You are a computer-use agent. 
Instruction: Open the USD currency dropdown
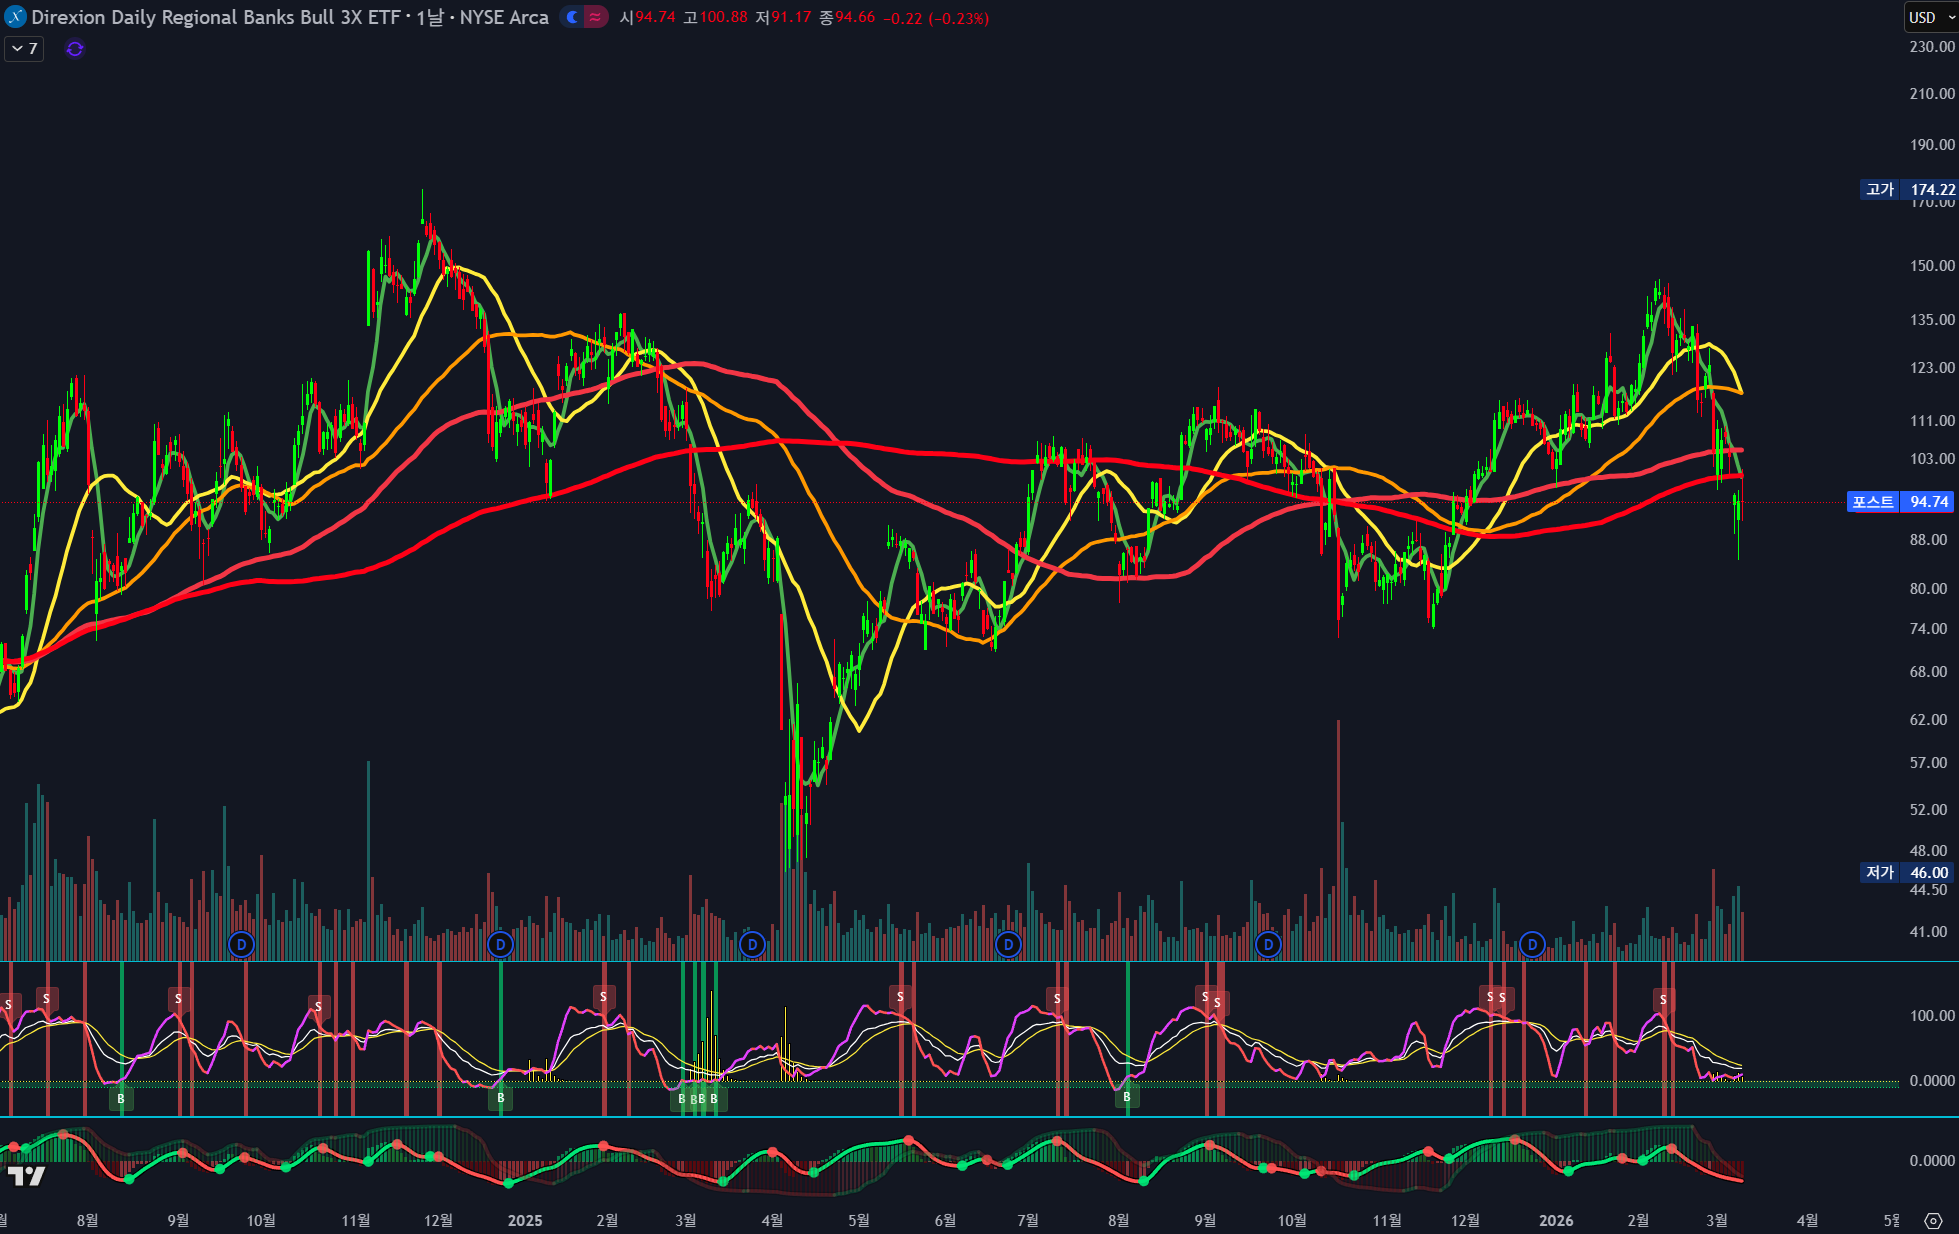1930,17
